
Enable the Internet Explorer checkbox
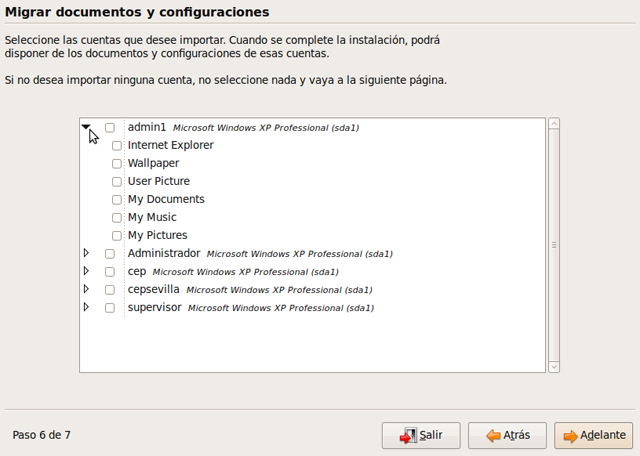pos(117,146)
